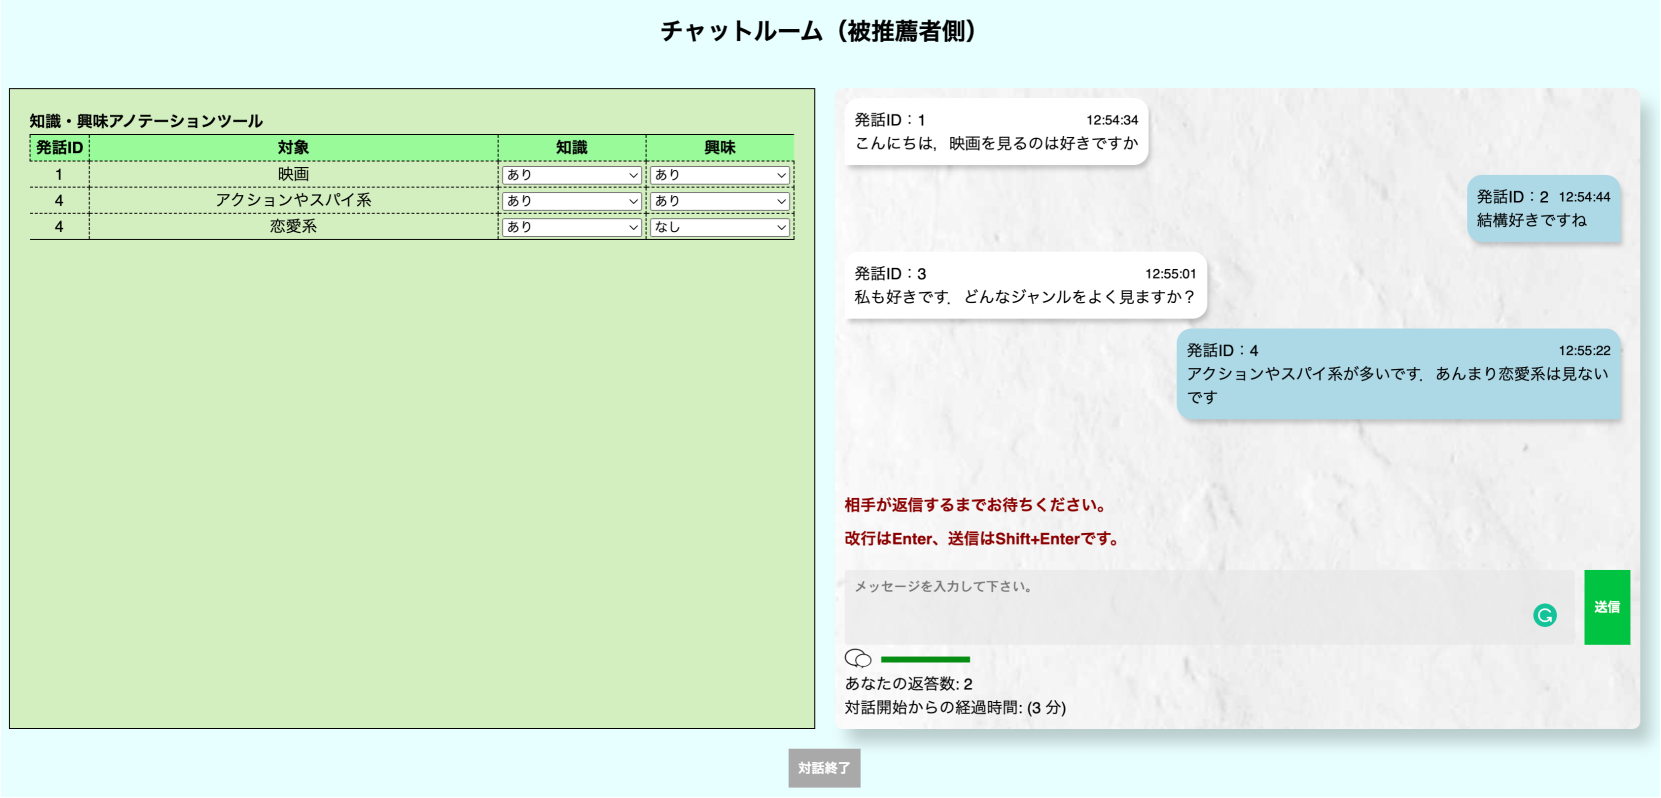This screenshot has height=798, width=1661.
Task: Click the 知識 column header
Action: [x=571, y=148]
